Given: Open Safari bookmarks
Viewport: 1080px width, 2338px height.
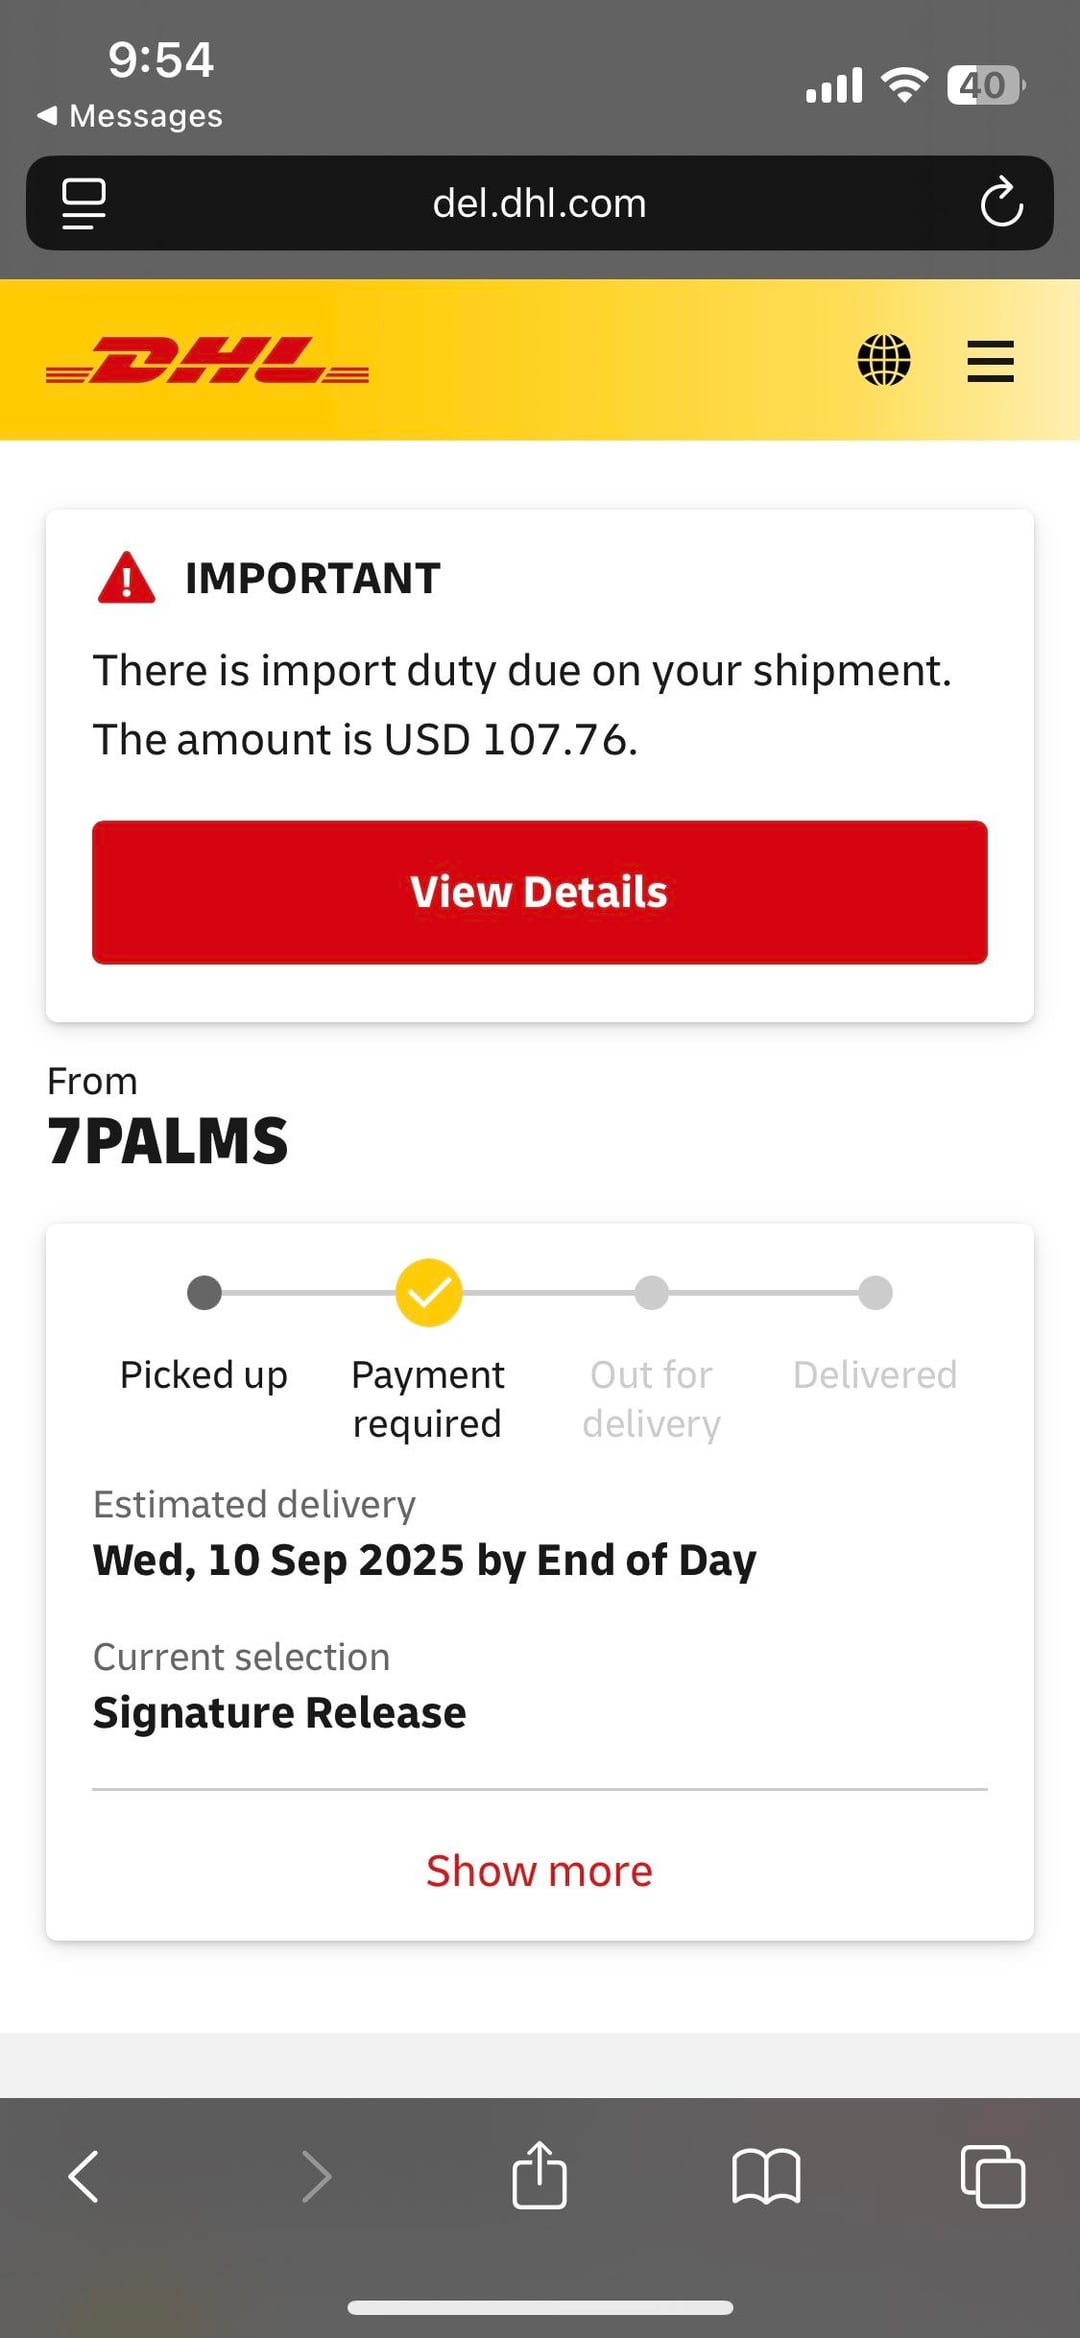Looking at the screenshot, I should point(766,2176).
